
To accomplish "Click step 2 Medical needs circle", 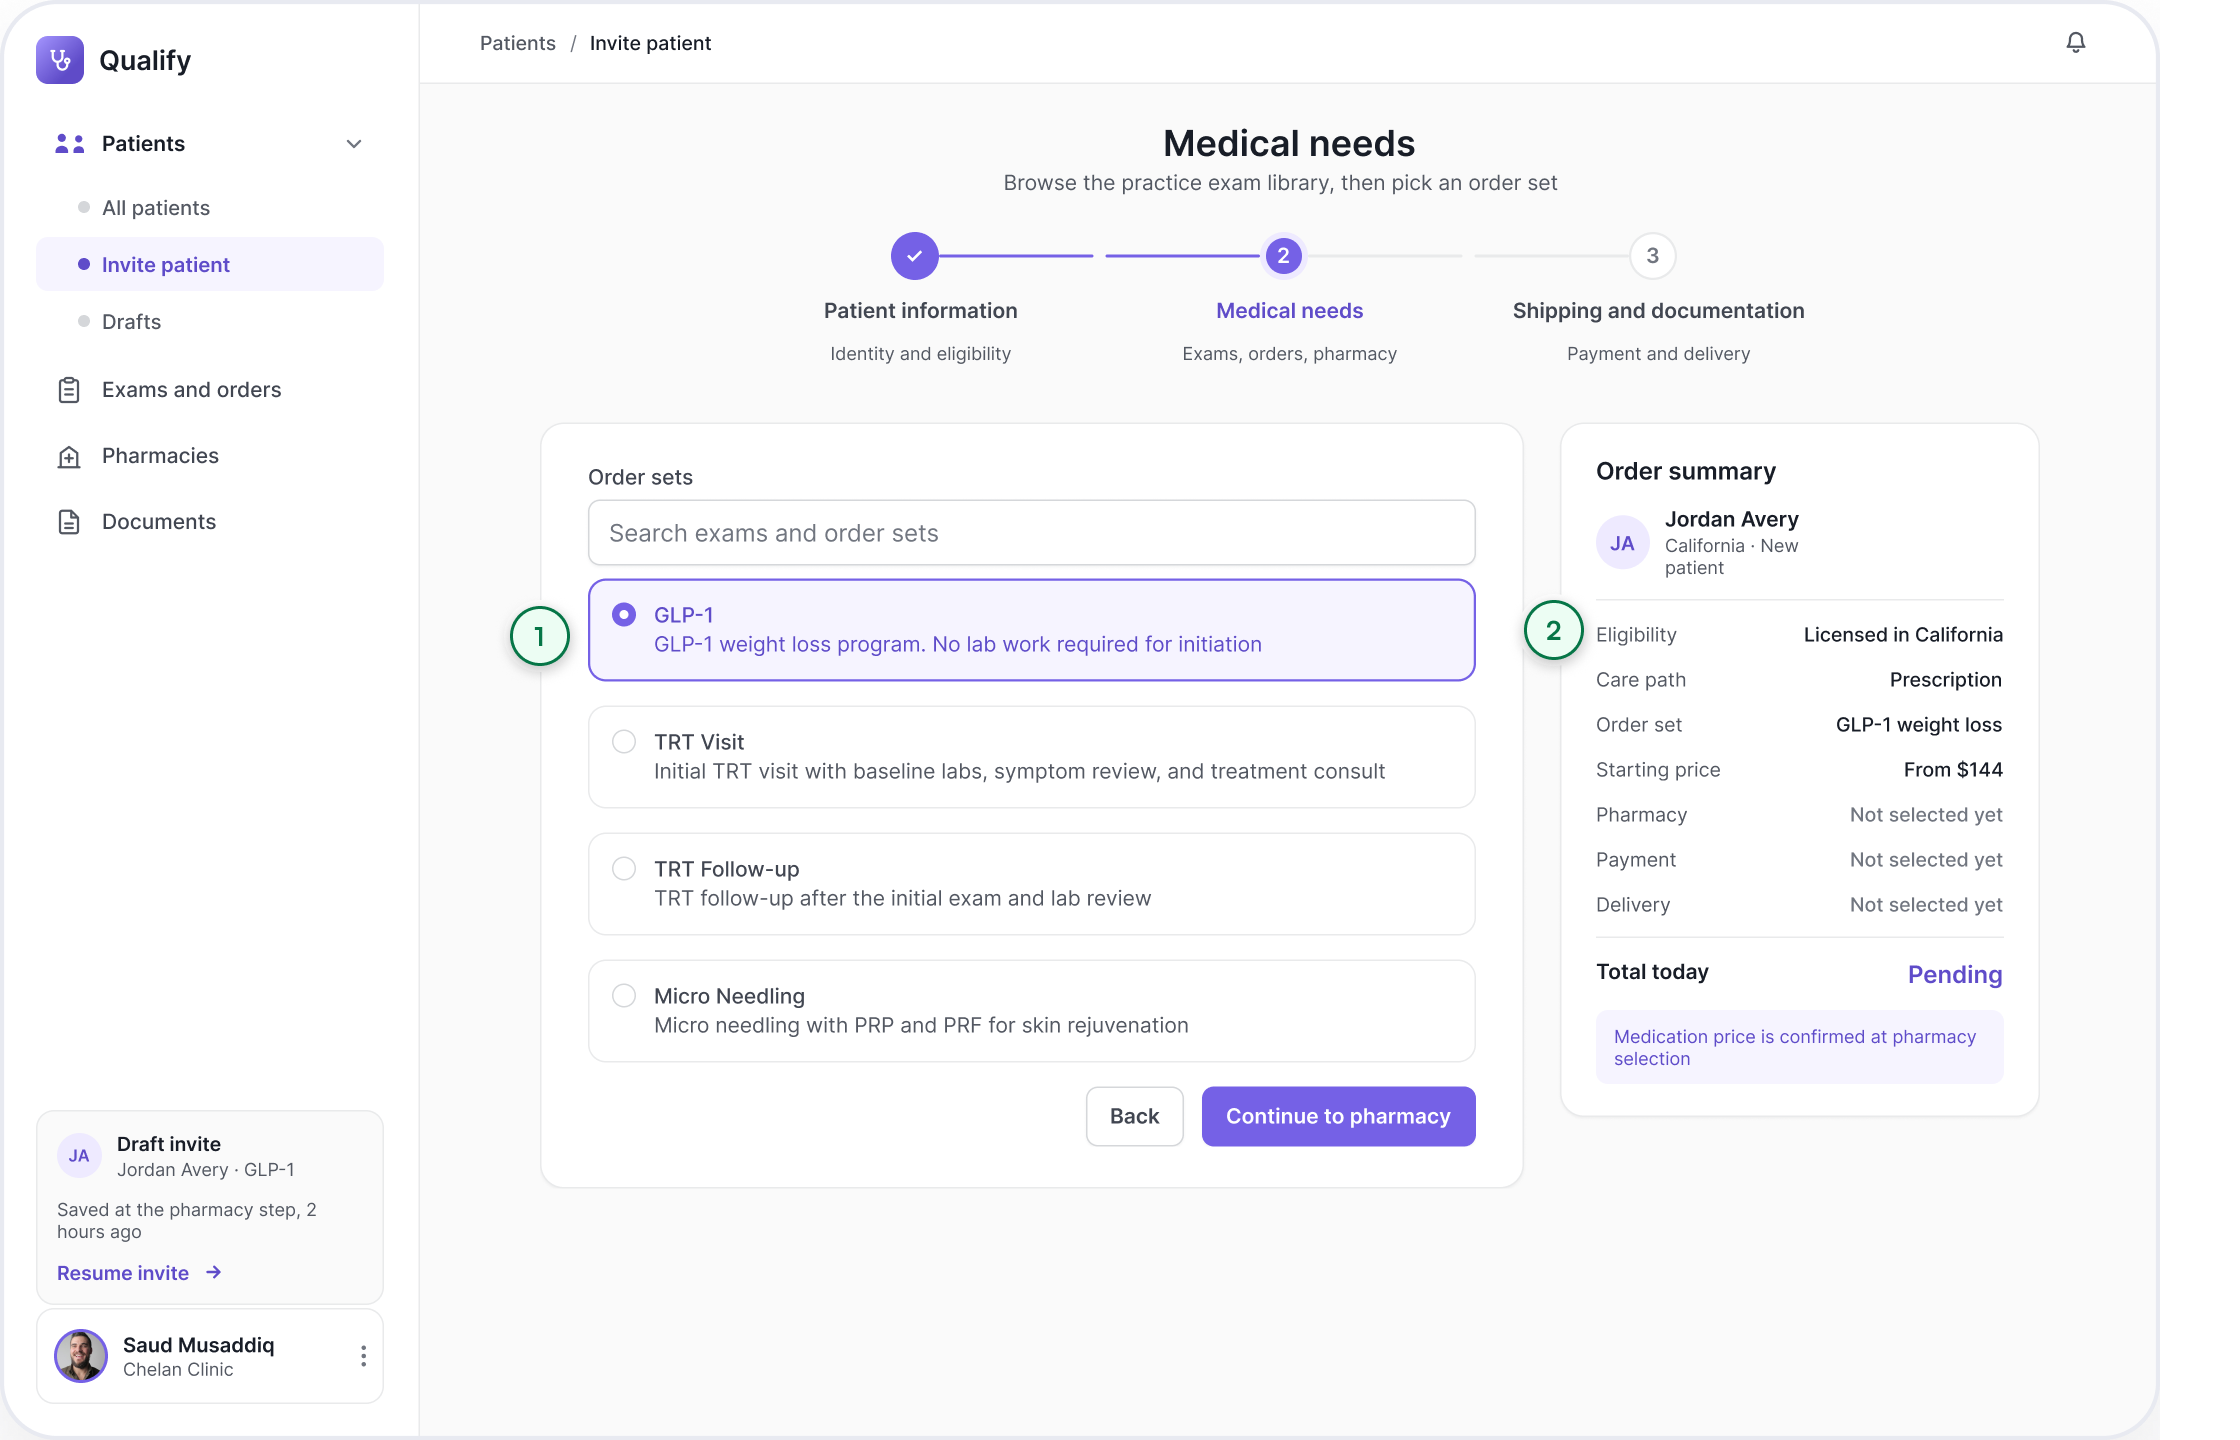I will tap(1283, 256).
